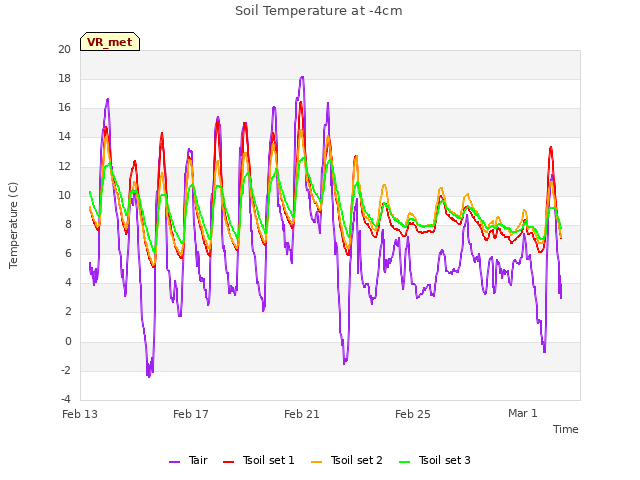Click the Feb 17 x-axis label

click(191, 414)
